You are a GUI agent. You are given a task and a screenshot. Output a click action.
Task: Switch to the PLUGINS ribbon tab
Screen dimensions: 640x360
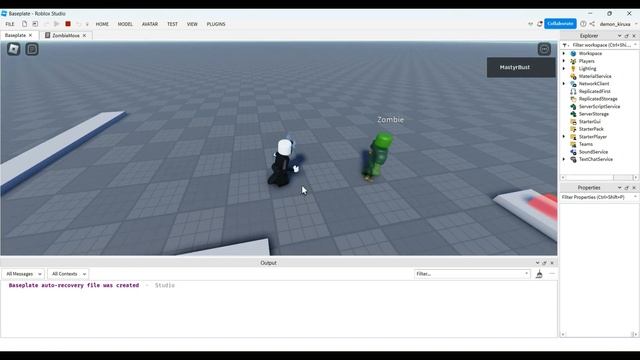[216, 24]
